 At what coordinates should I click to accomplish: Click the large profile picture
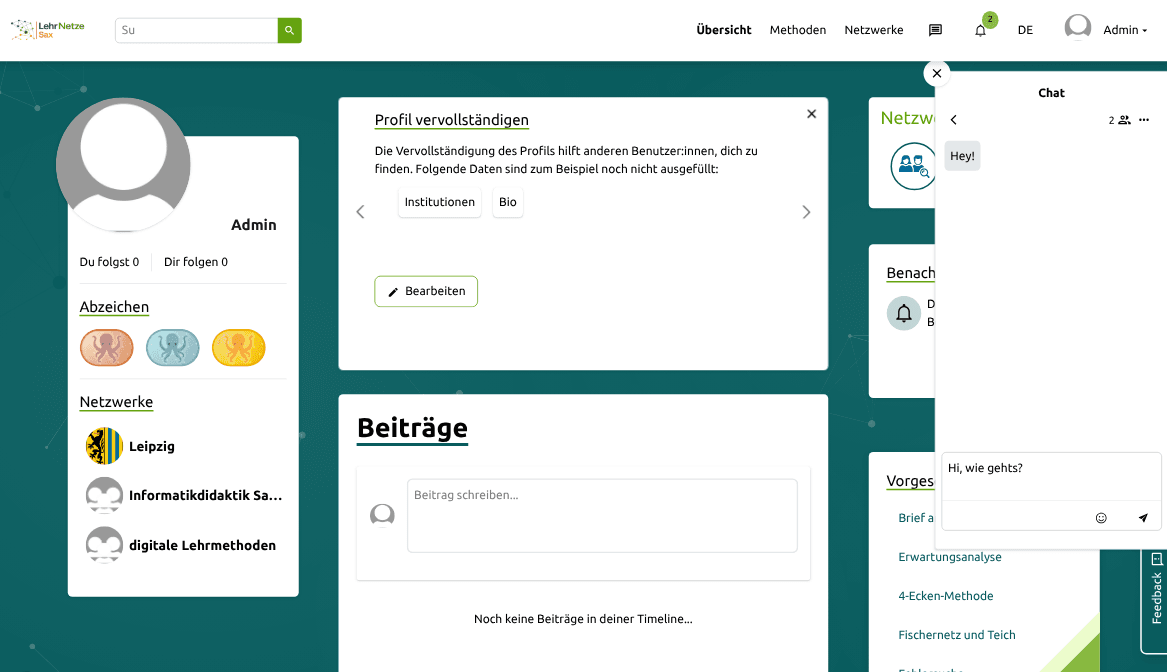(x=124, y=164)
